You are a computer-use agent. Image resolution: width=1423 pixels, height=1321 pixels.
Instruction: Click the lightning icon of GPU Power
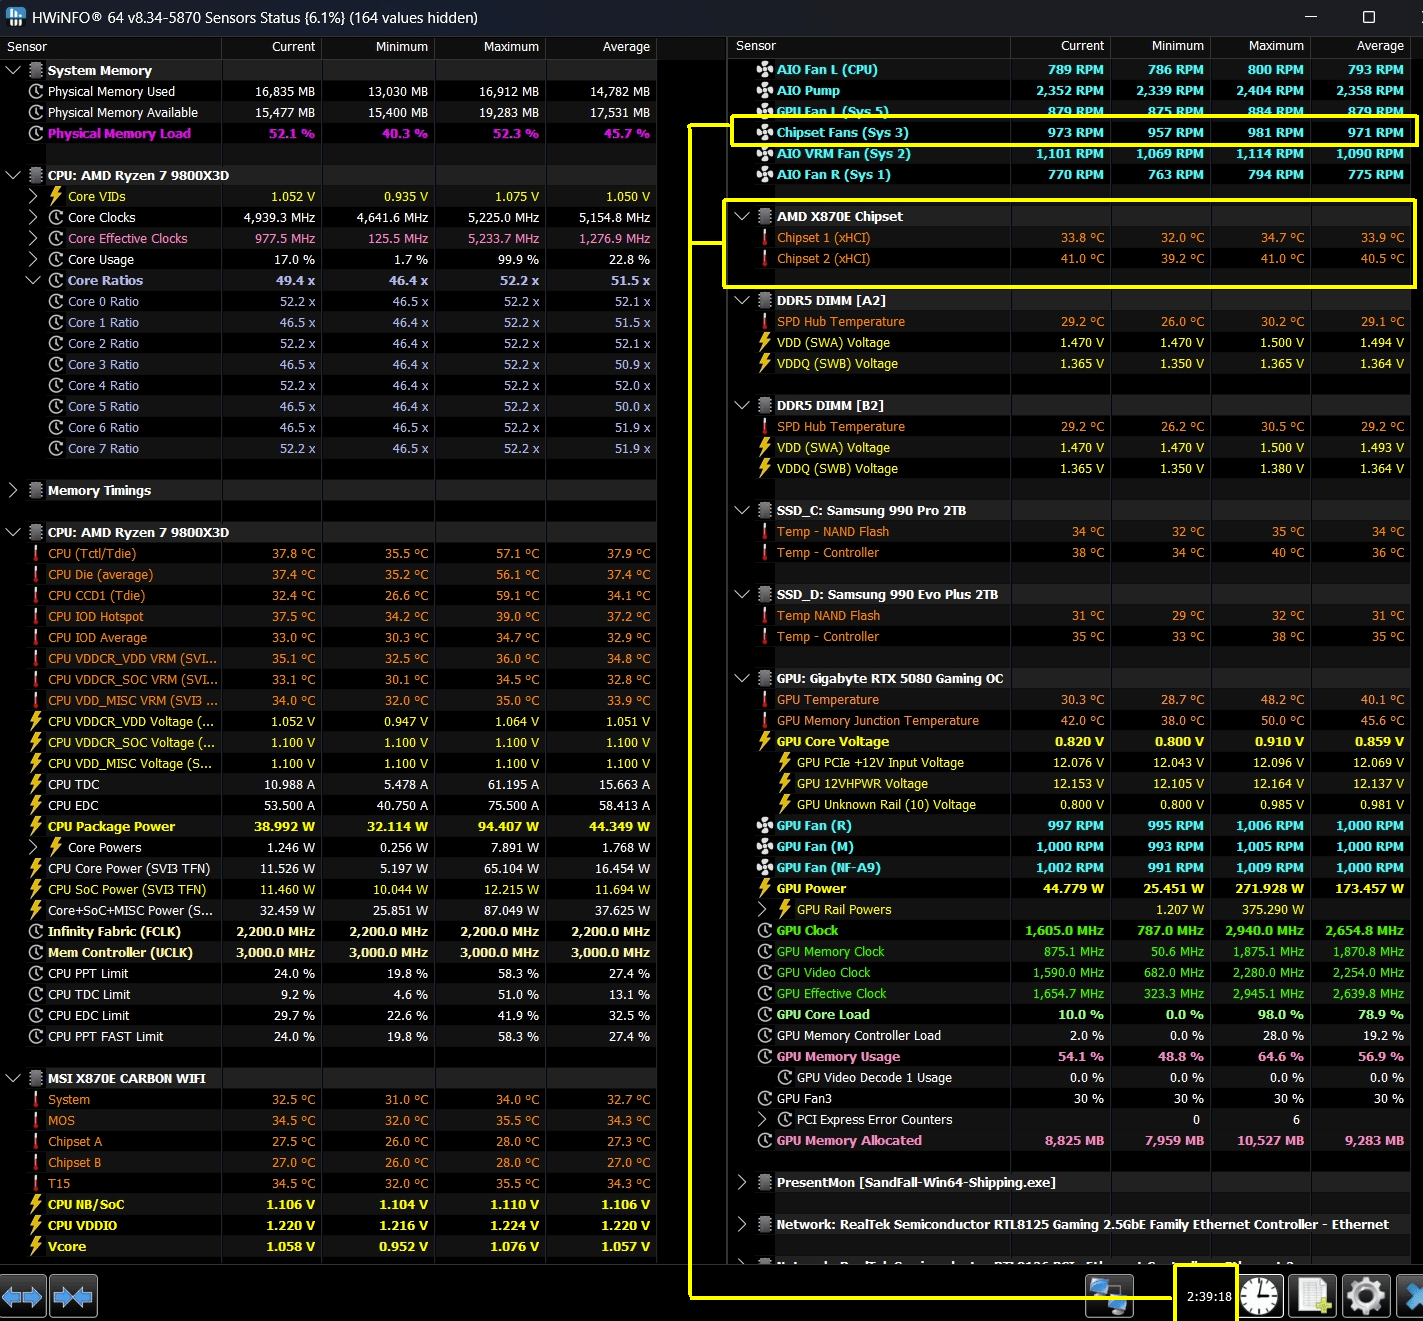tap(764, 888)
